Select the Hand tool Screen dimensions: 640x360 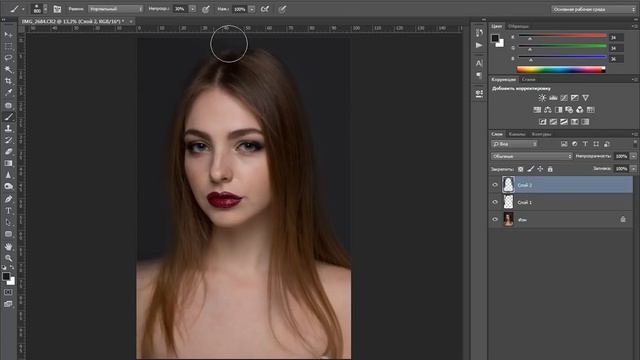point(8,247)
